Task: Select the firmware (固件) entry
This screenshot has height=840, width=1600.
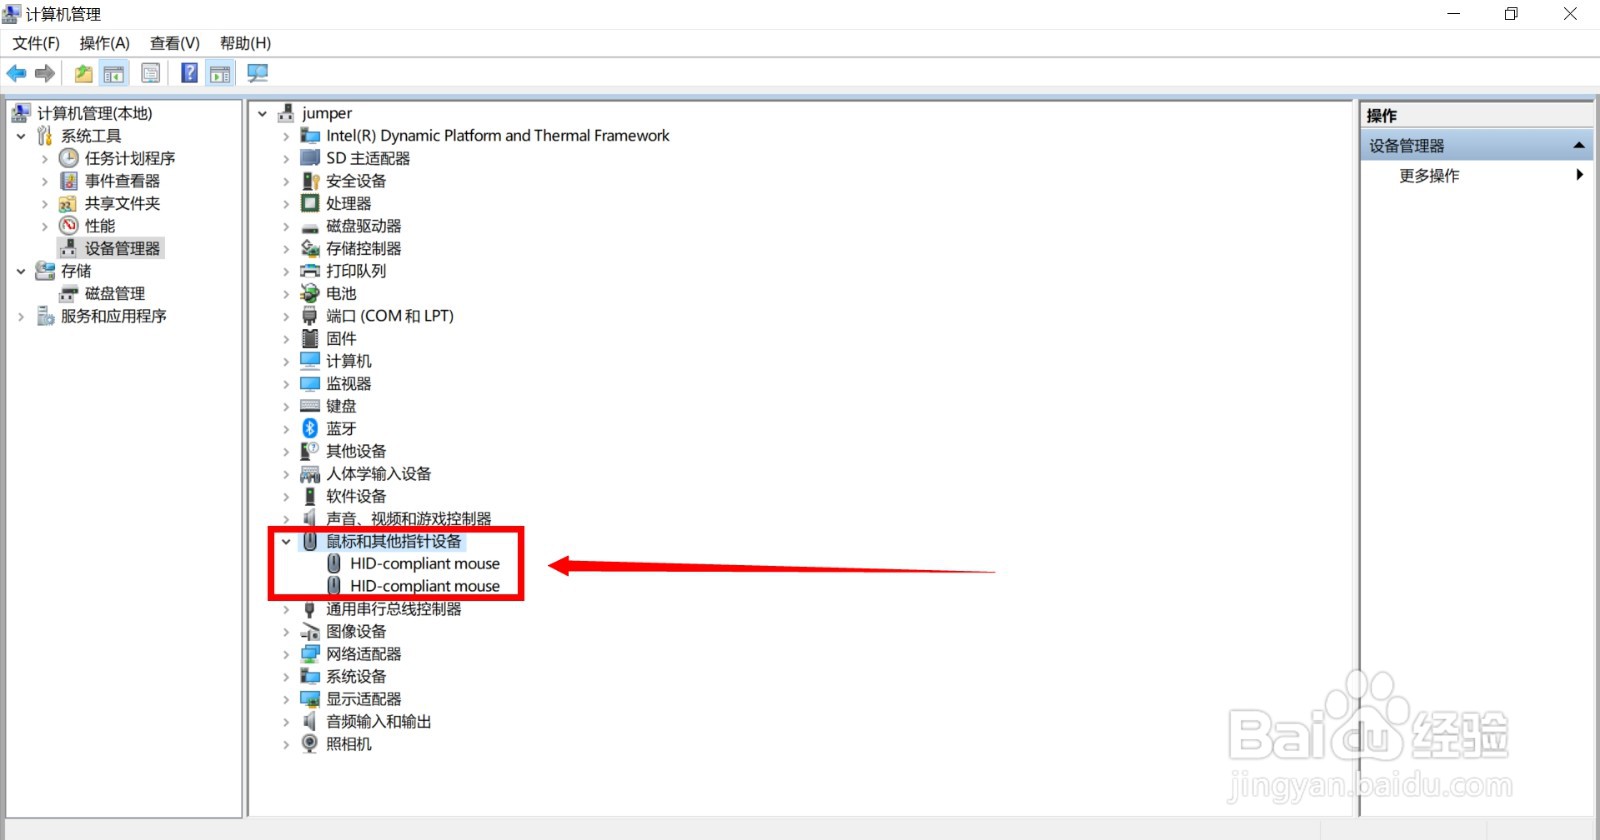Action: coord(341,338)
